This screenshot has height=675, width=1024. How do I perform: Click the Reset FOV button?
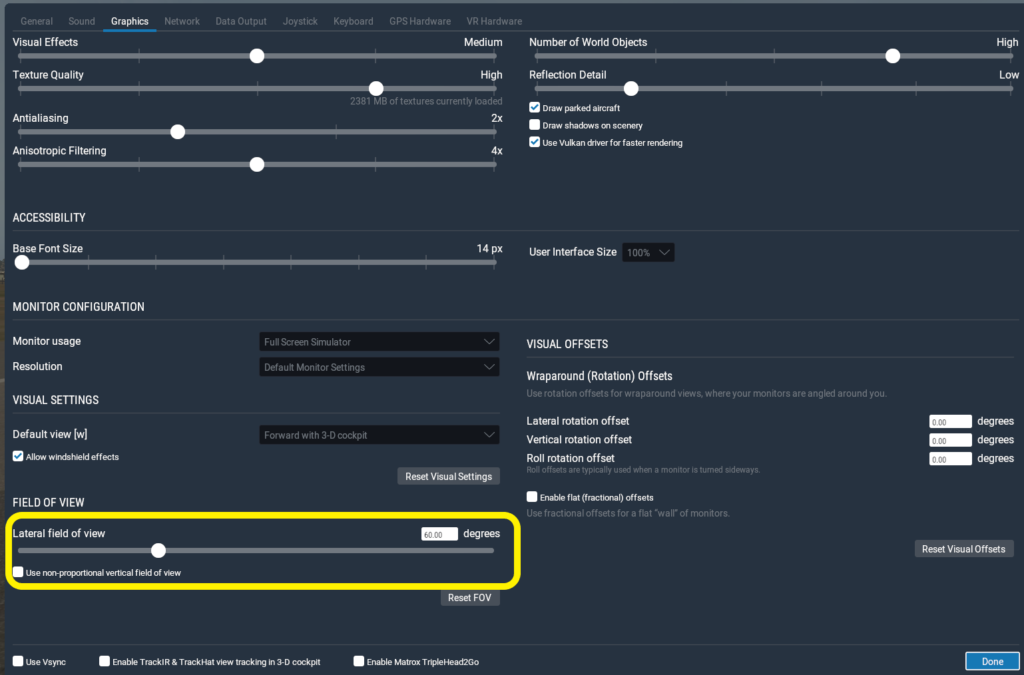470,597
